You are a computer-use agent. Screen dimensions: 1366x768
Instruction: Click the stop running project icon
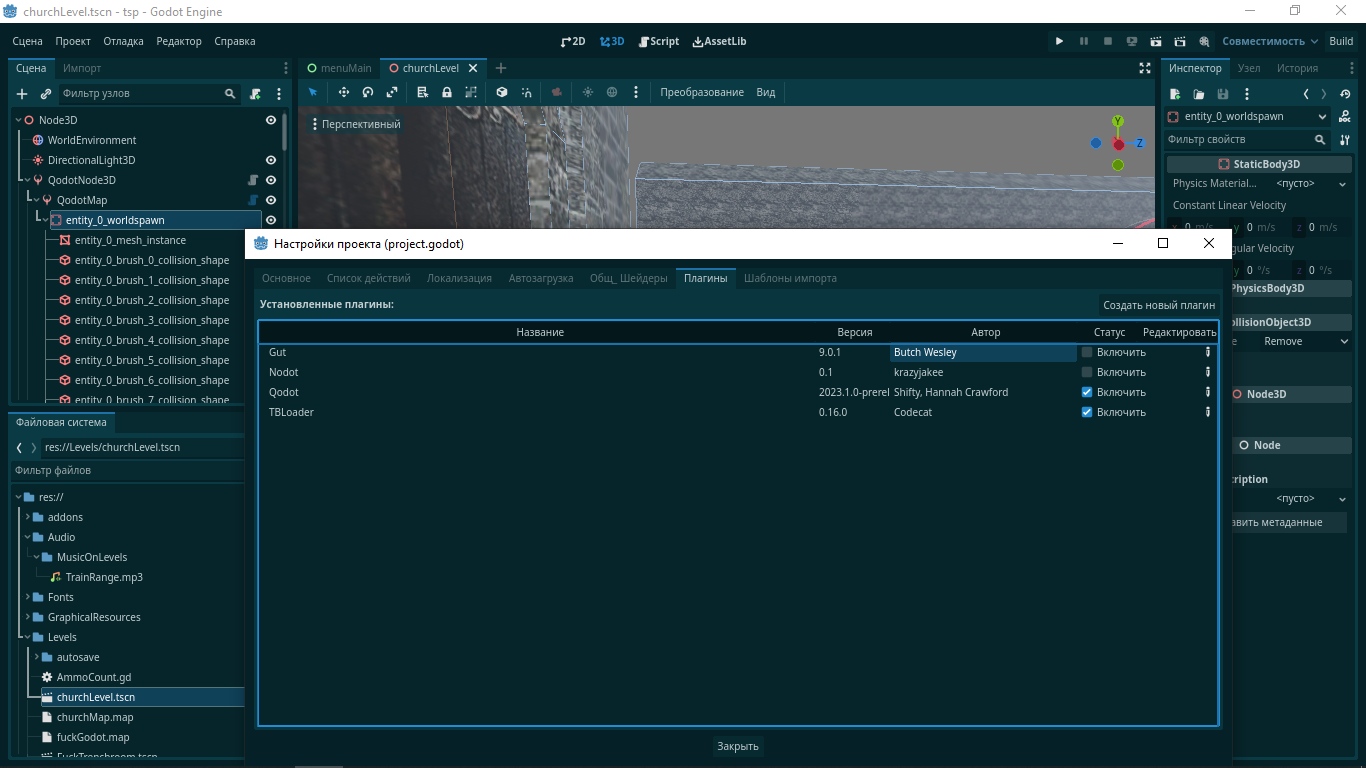[1107, 41]
